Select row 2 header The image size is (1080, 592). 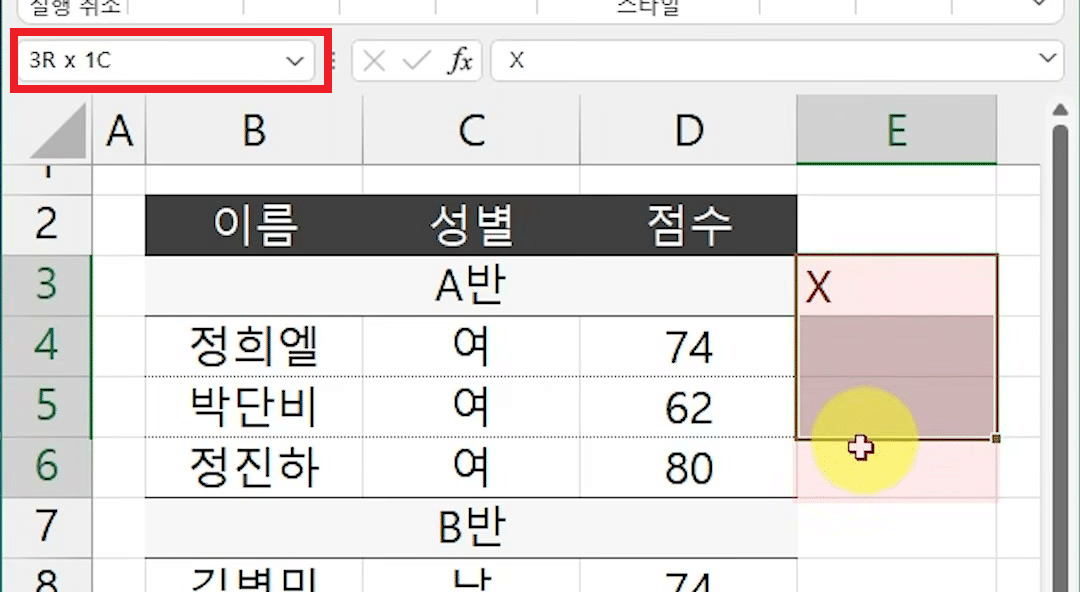[x=46, y=225]
